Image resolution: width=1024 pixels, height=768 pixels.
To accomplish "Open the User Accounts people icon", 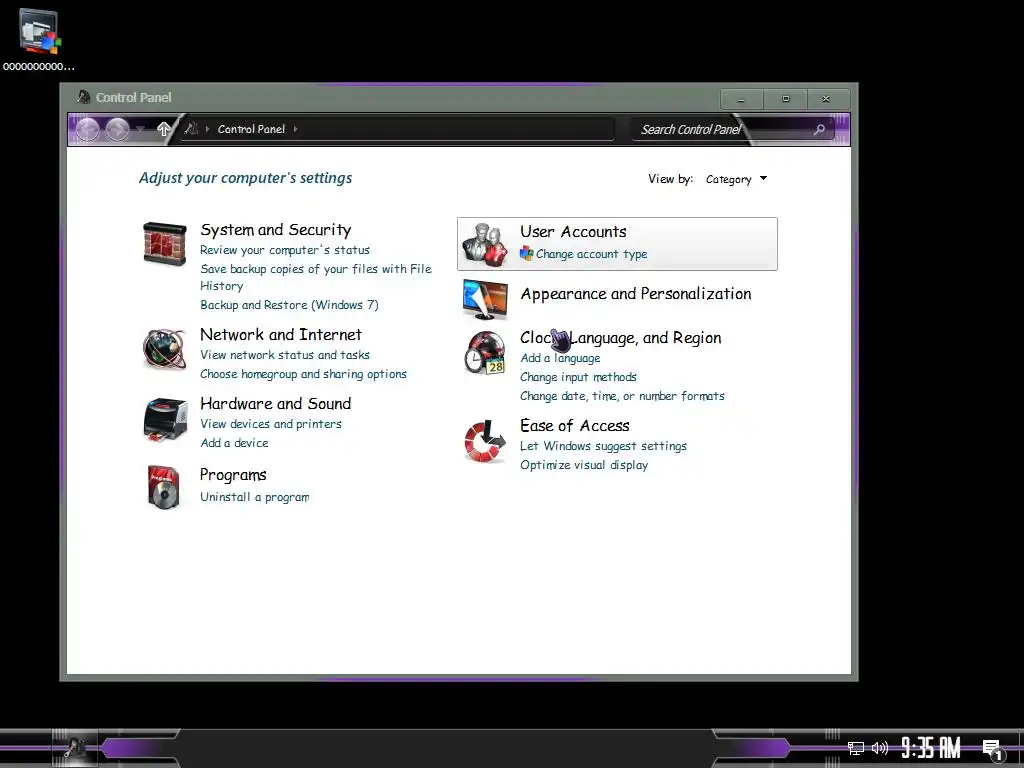I will [485, 244].
